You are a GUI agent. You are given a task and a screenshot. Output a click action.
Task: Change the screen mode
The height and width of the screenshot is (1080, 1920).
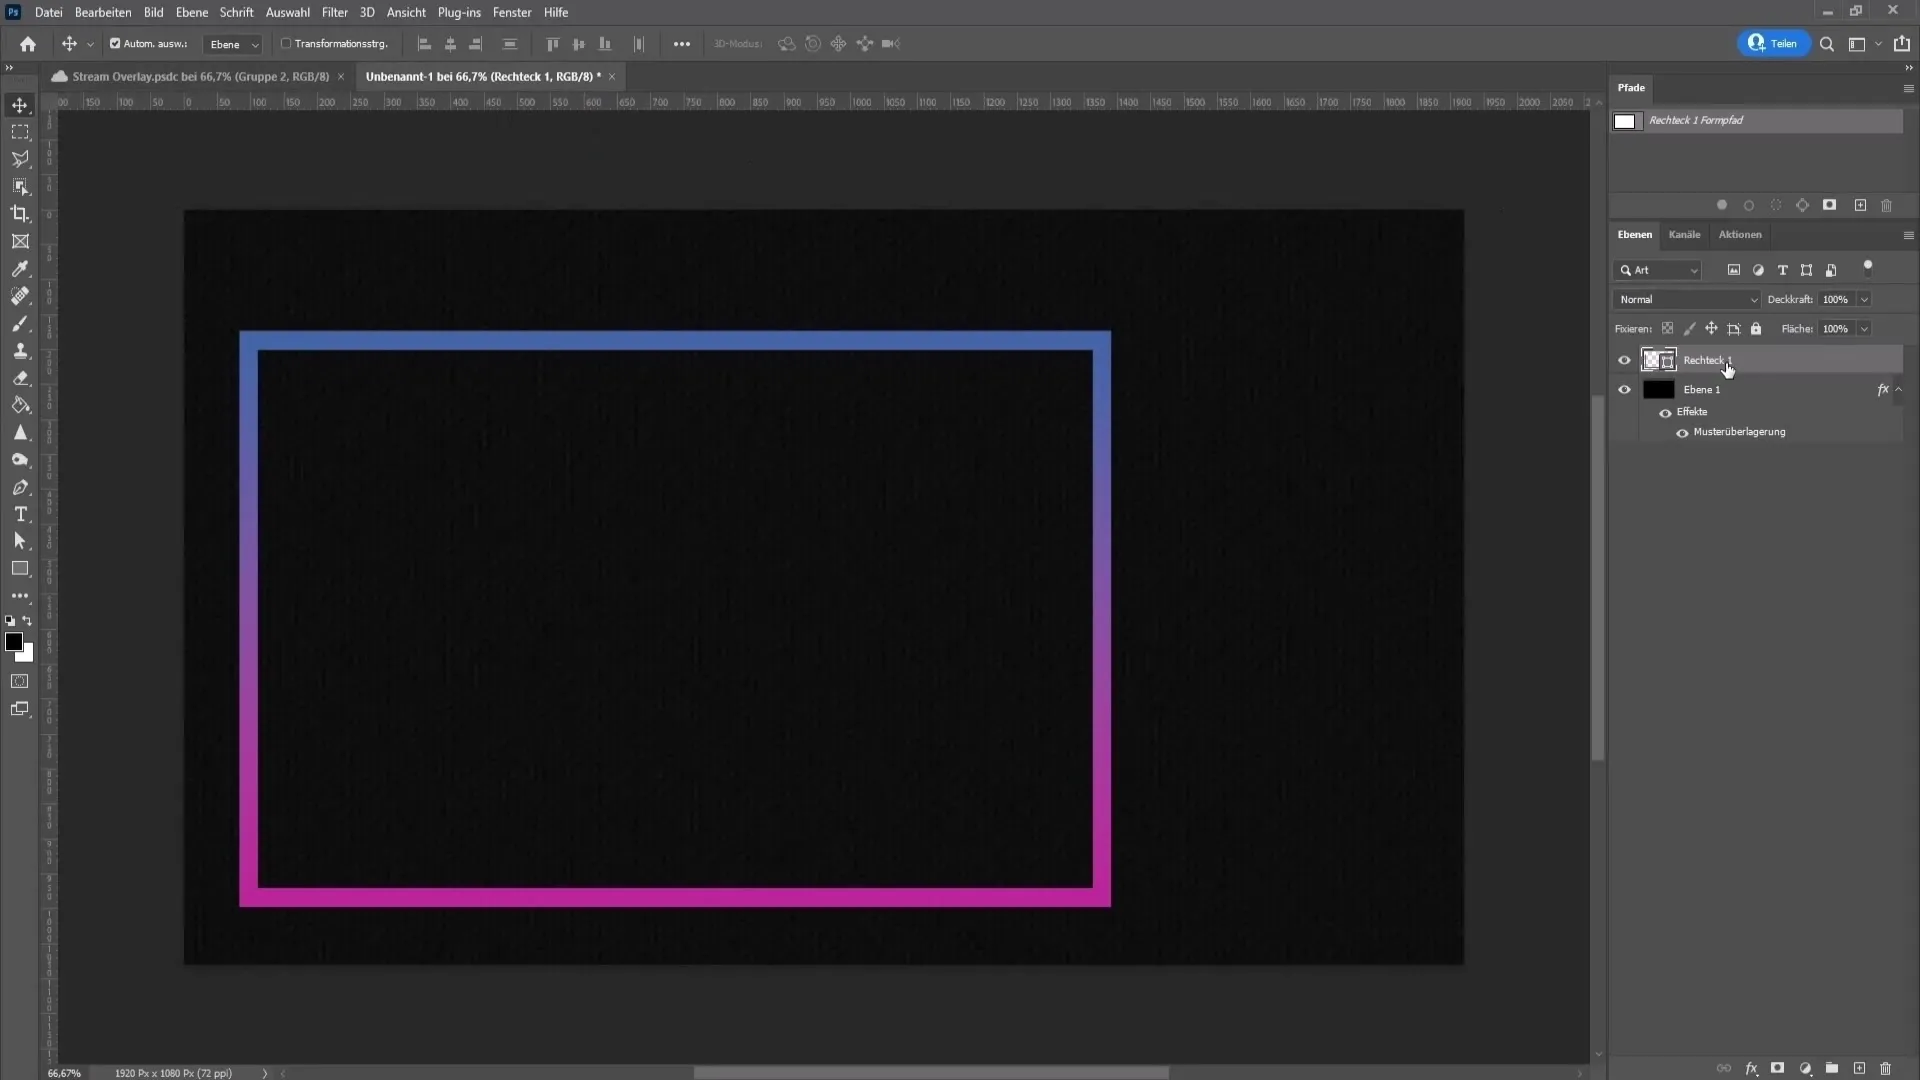(x=20, y=709)
